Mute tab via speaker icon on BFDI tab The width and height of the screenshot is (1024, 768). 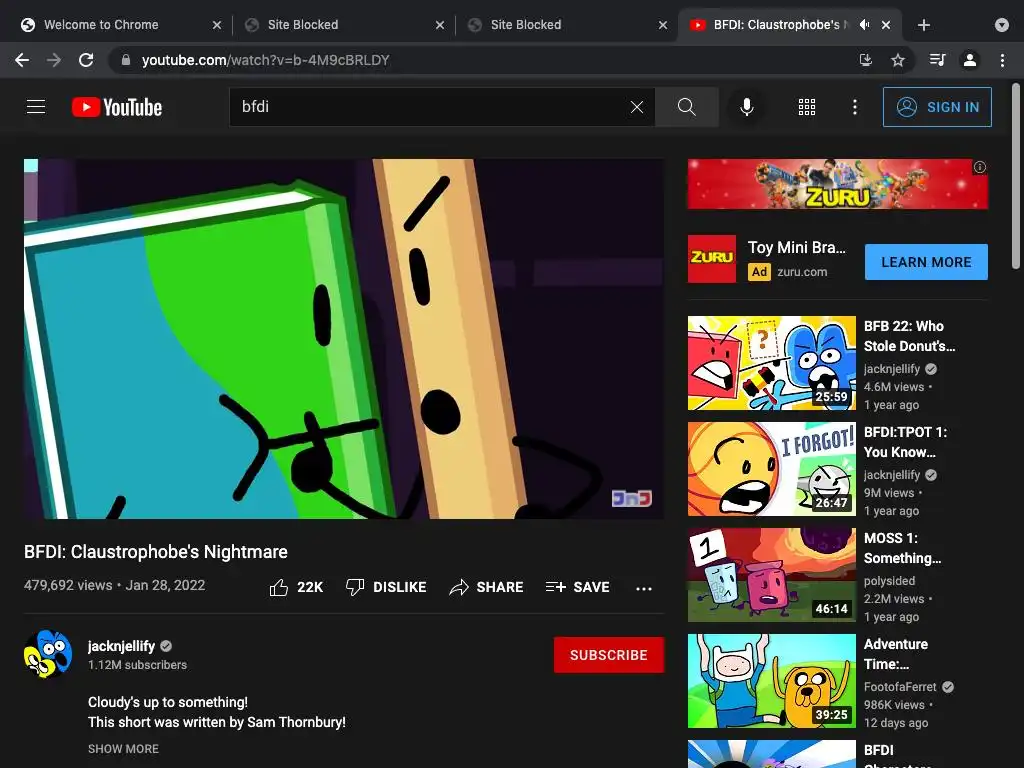865,25
